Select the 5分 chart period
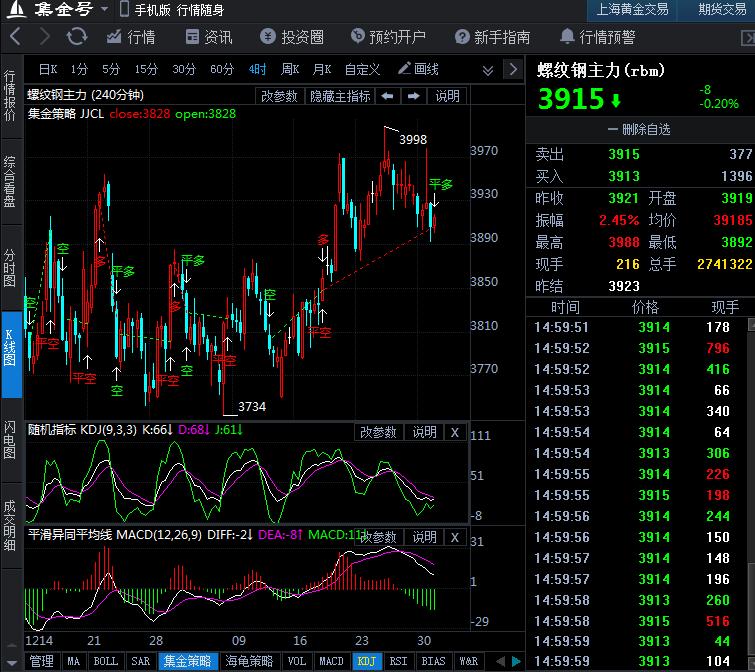 coord(110,69)
